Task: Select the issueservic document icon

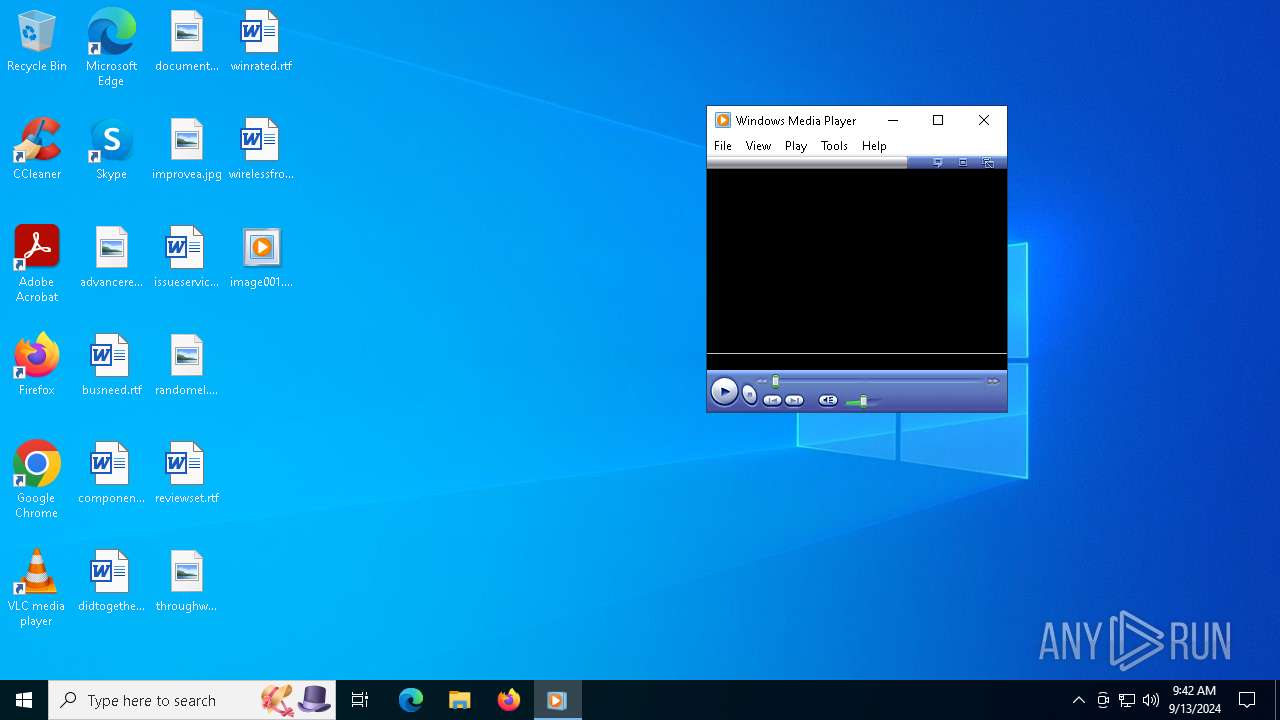Action: pyautogui.click(x=187, y=258)
